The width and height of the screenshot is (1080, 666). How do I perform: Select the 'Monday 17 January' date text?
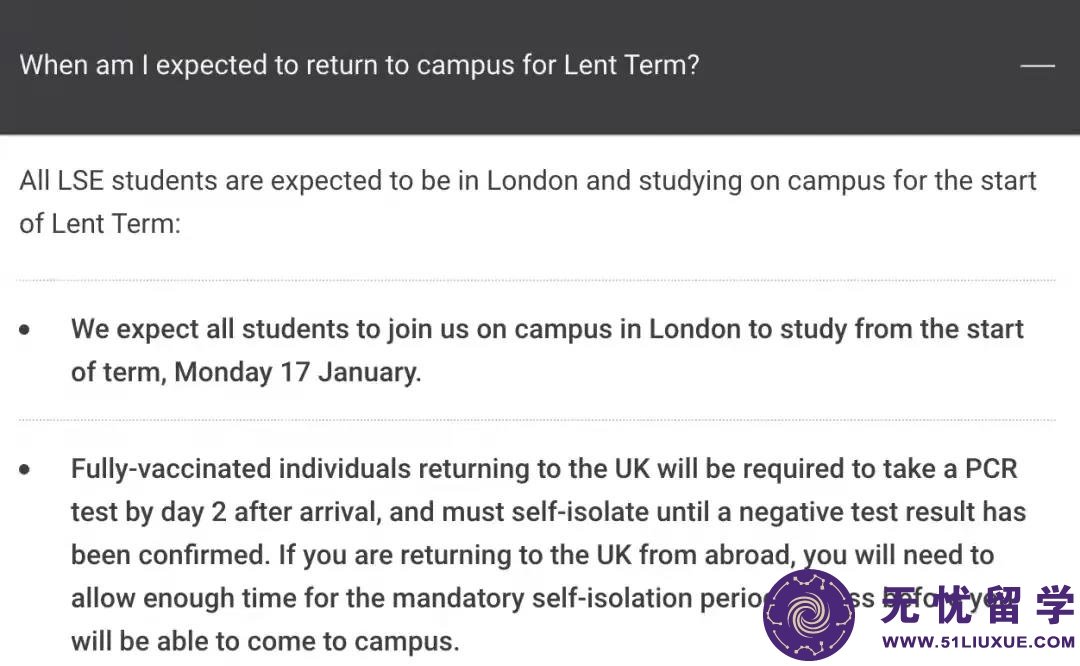coord(296,372)
